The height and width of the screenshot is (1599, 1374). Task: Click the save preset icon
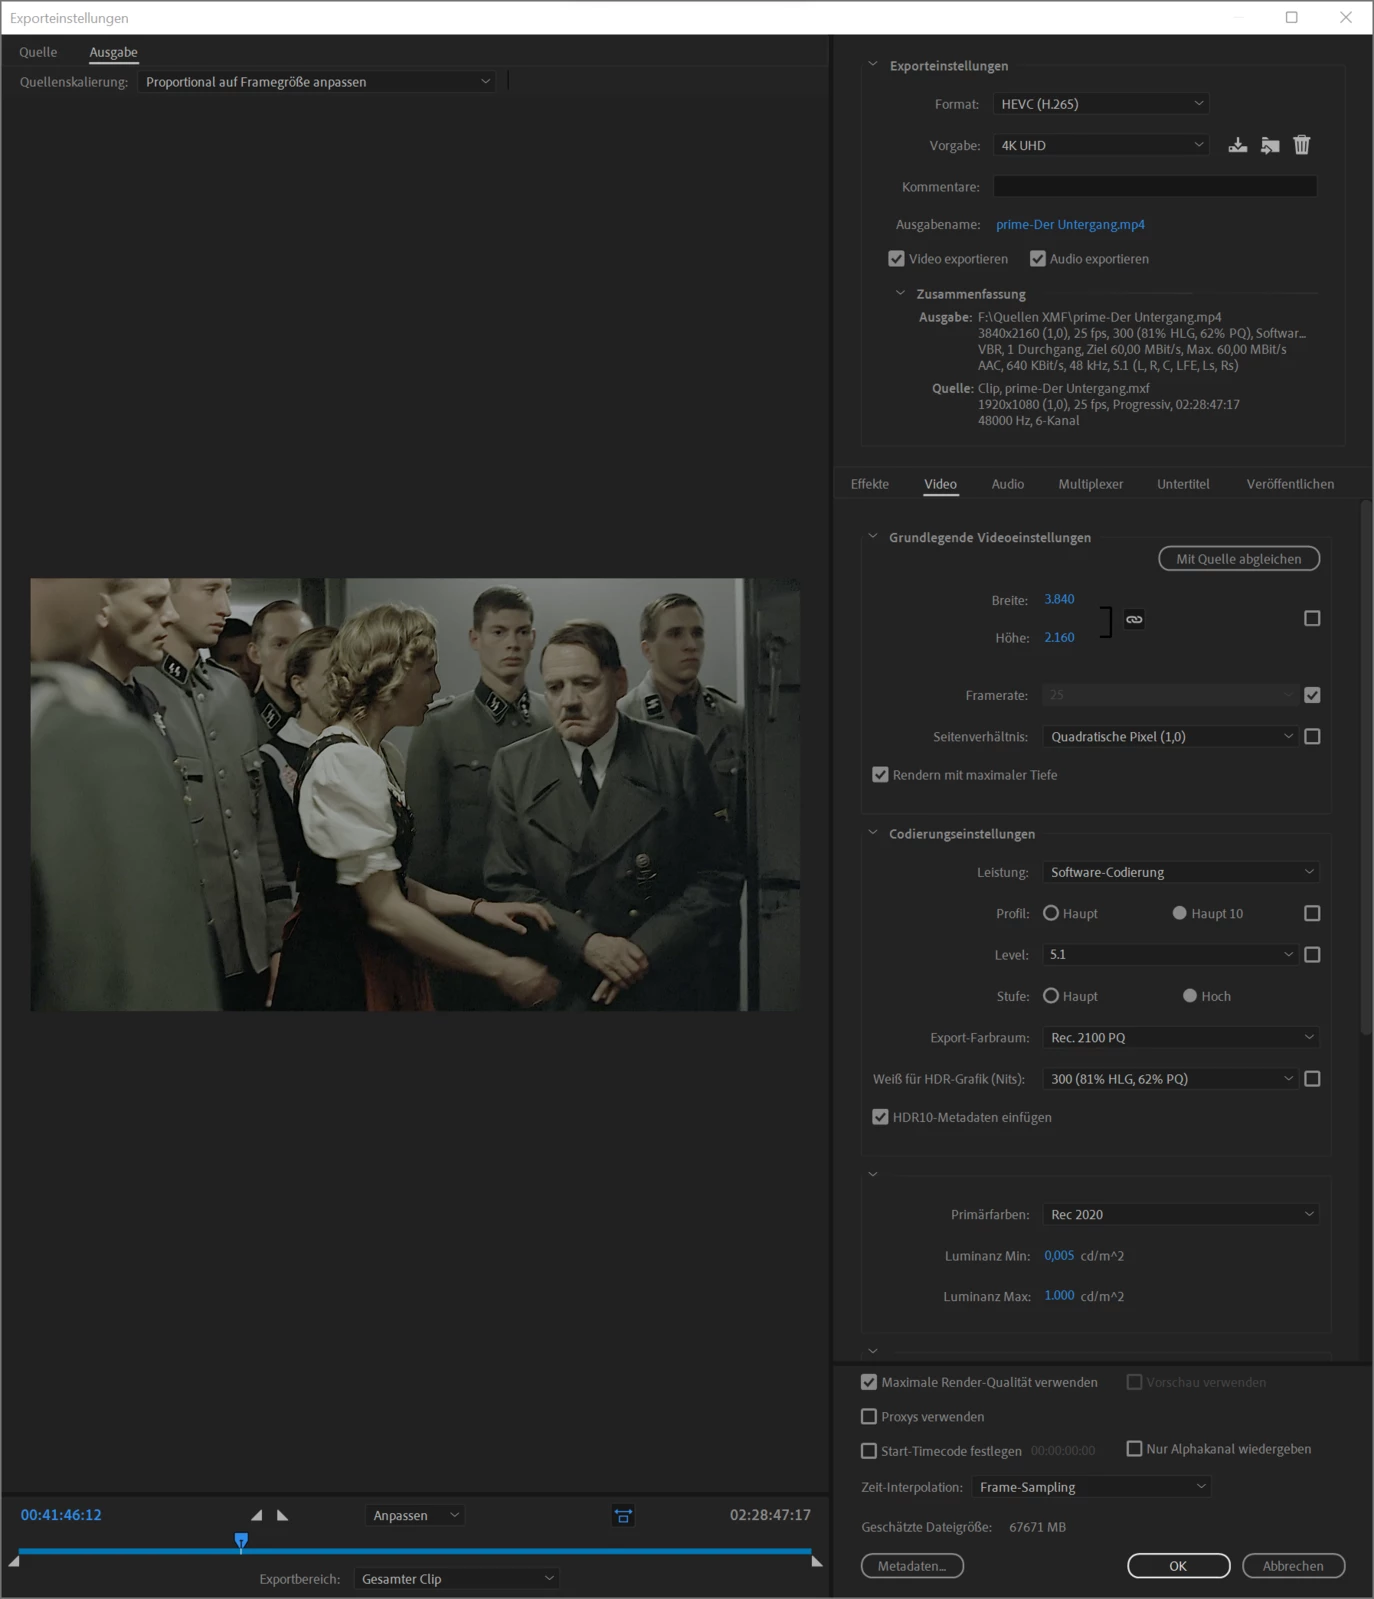click(x=1238, y=145)
